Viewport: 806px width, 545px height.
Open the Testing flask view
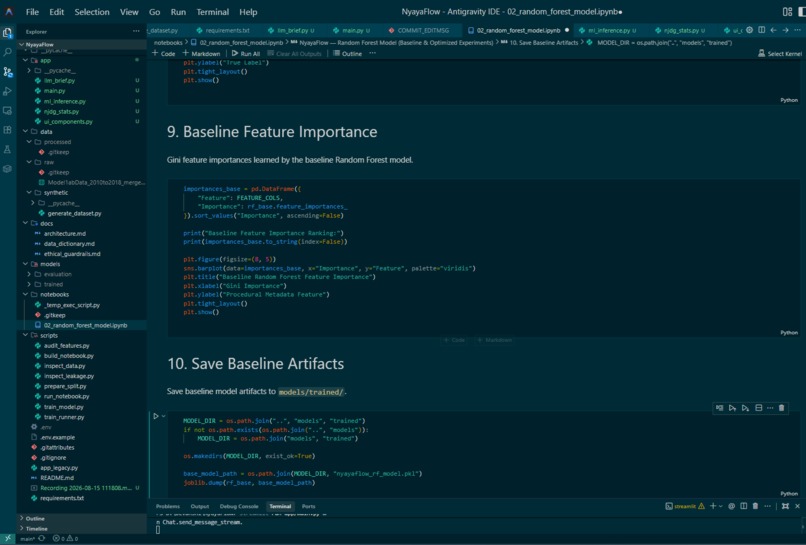(8, 150)
